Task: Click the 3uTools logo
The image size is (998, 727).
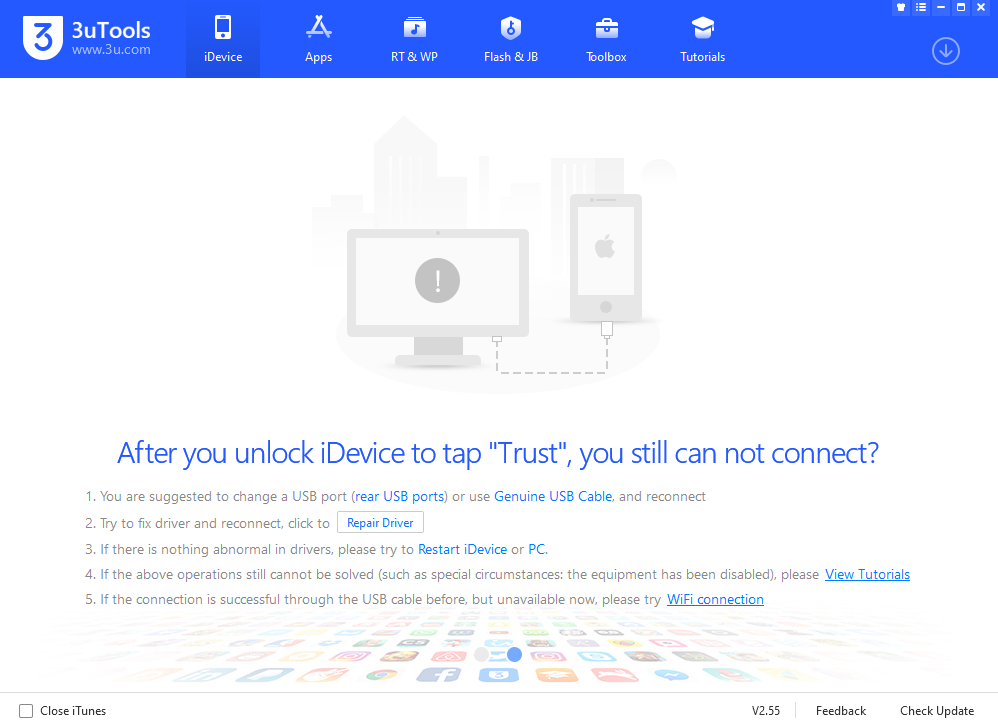Action: [42, 38]
